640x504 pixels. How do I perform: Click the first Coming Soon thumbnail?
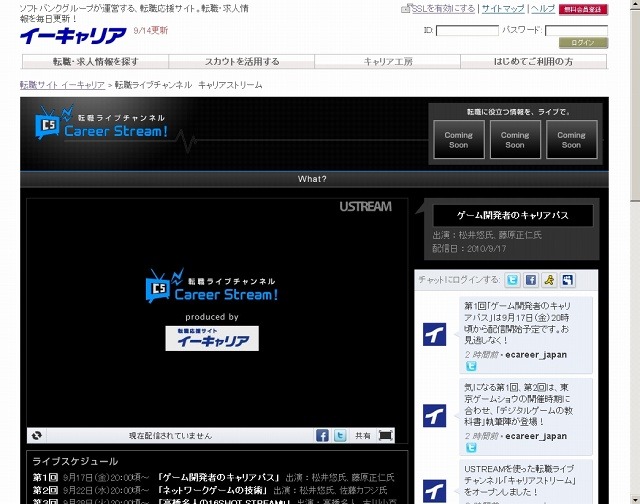[x=459, y=140]
